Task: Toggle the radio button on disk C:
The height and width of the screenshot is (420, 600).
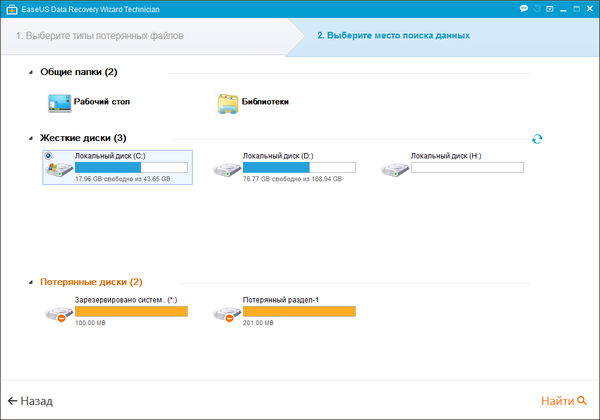Action: click(x=49, y=156)
